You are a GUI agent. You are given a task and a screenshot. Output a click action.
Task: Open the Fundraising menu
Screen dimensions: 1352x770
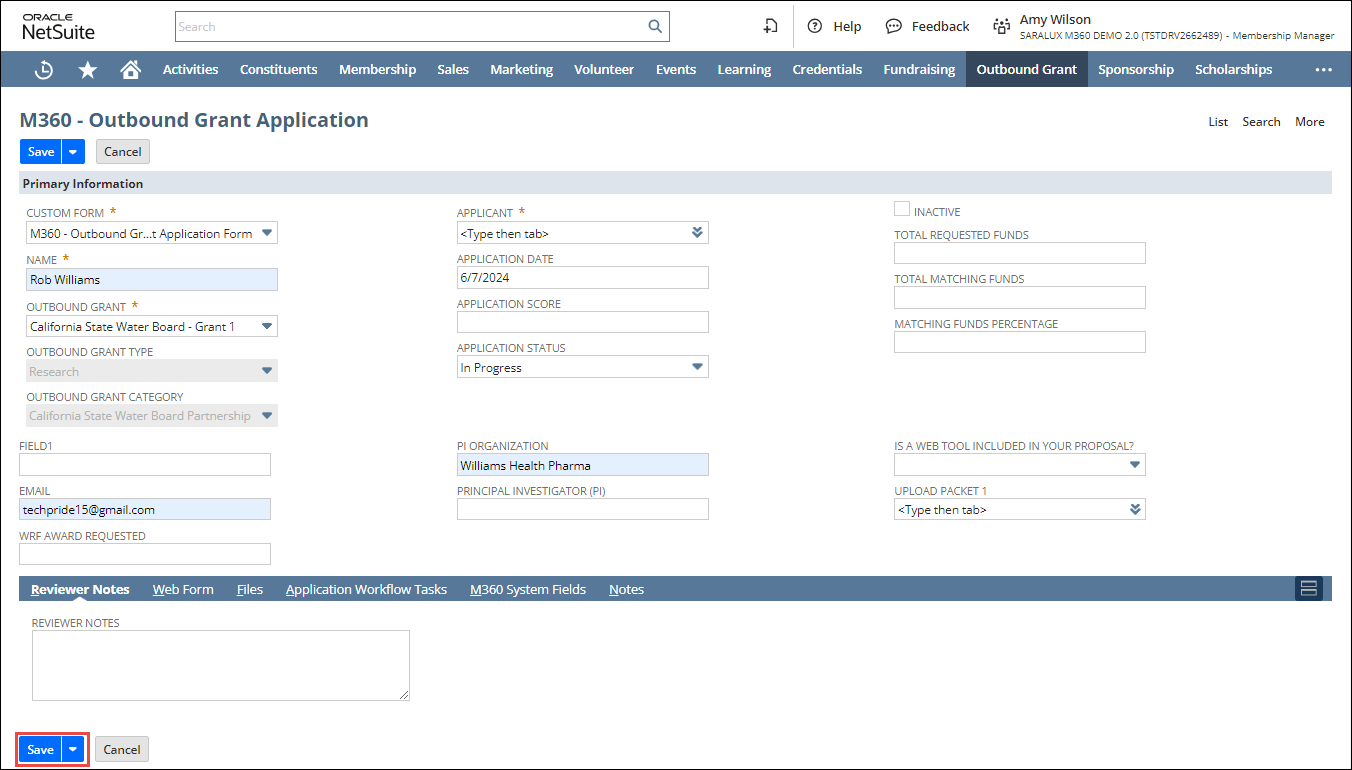[x=919, y=70]
